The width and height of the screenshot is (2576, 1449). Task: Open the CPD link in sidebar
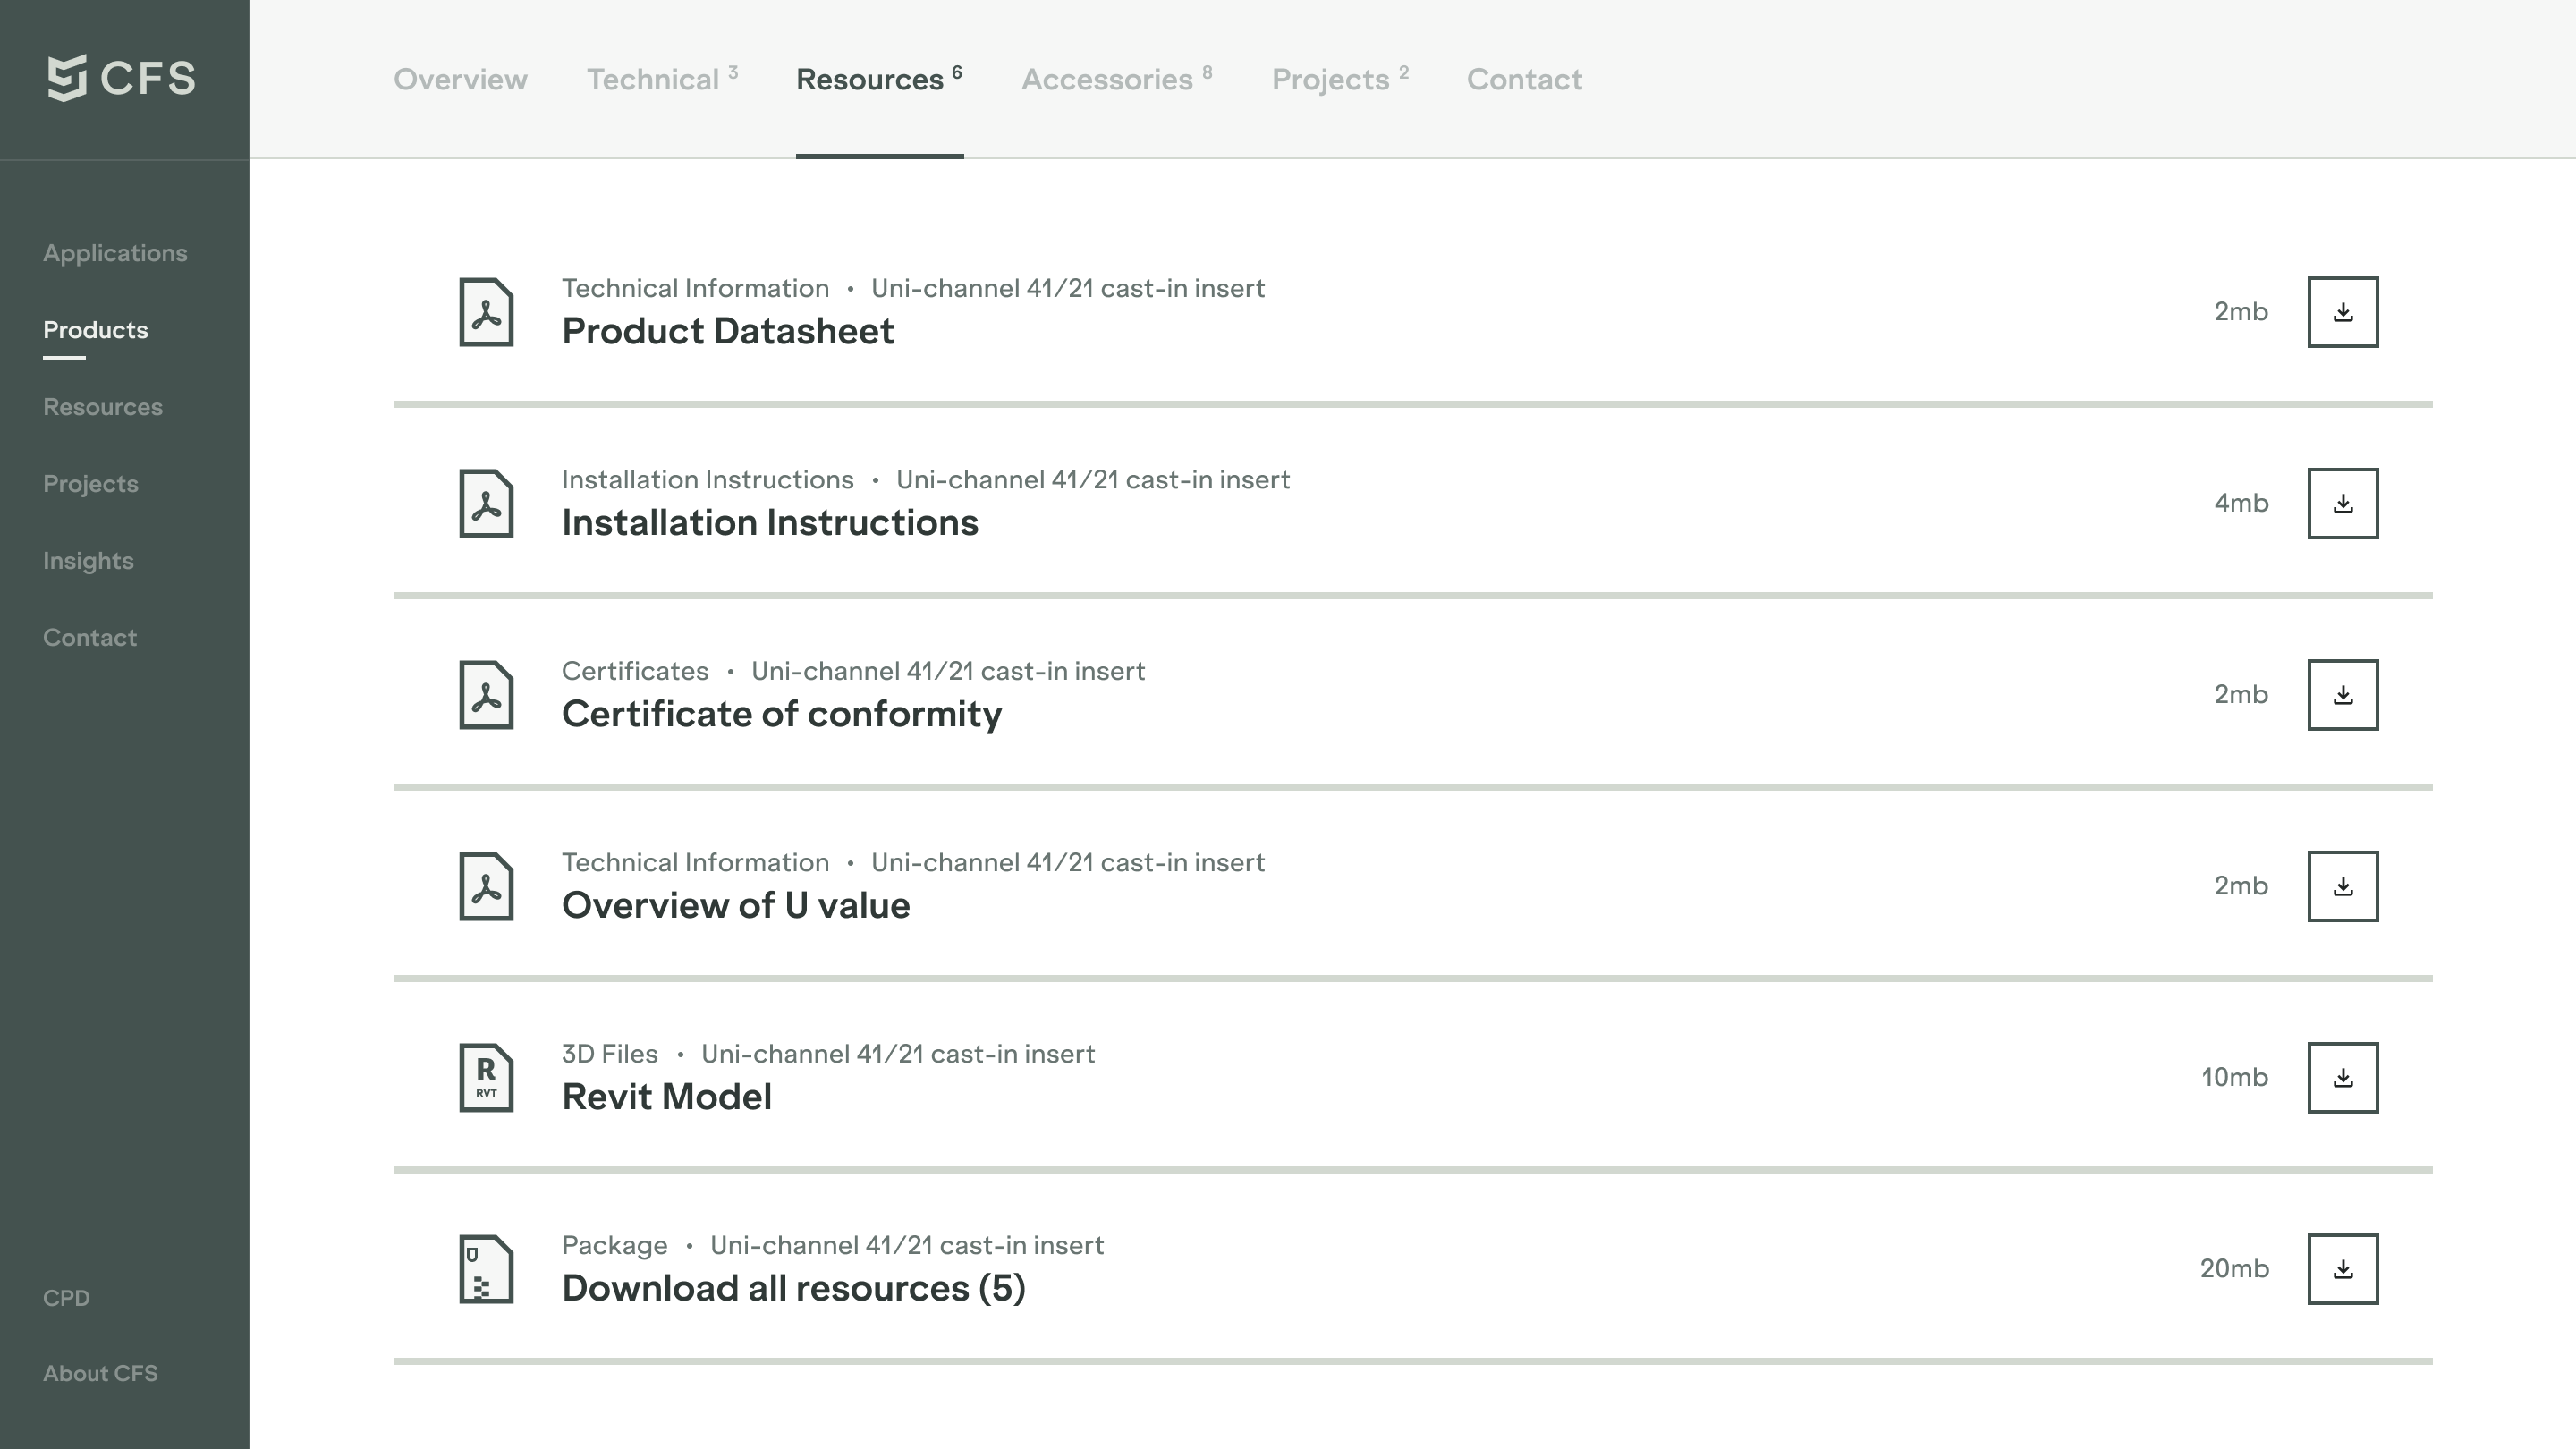point(66,1298)
